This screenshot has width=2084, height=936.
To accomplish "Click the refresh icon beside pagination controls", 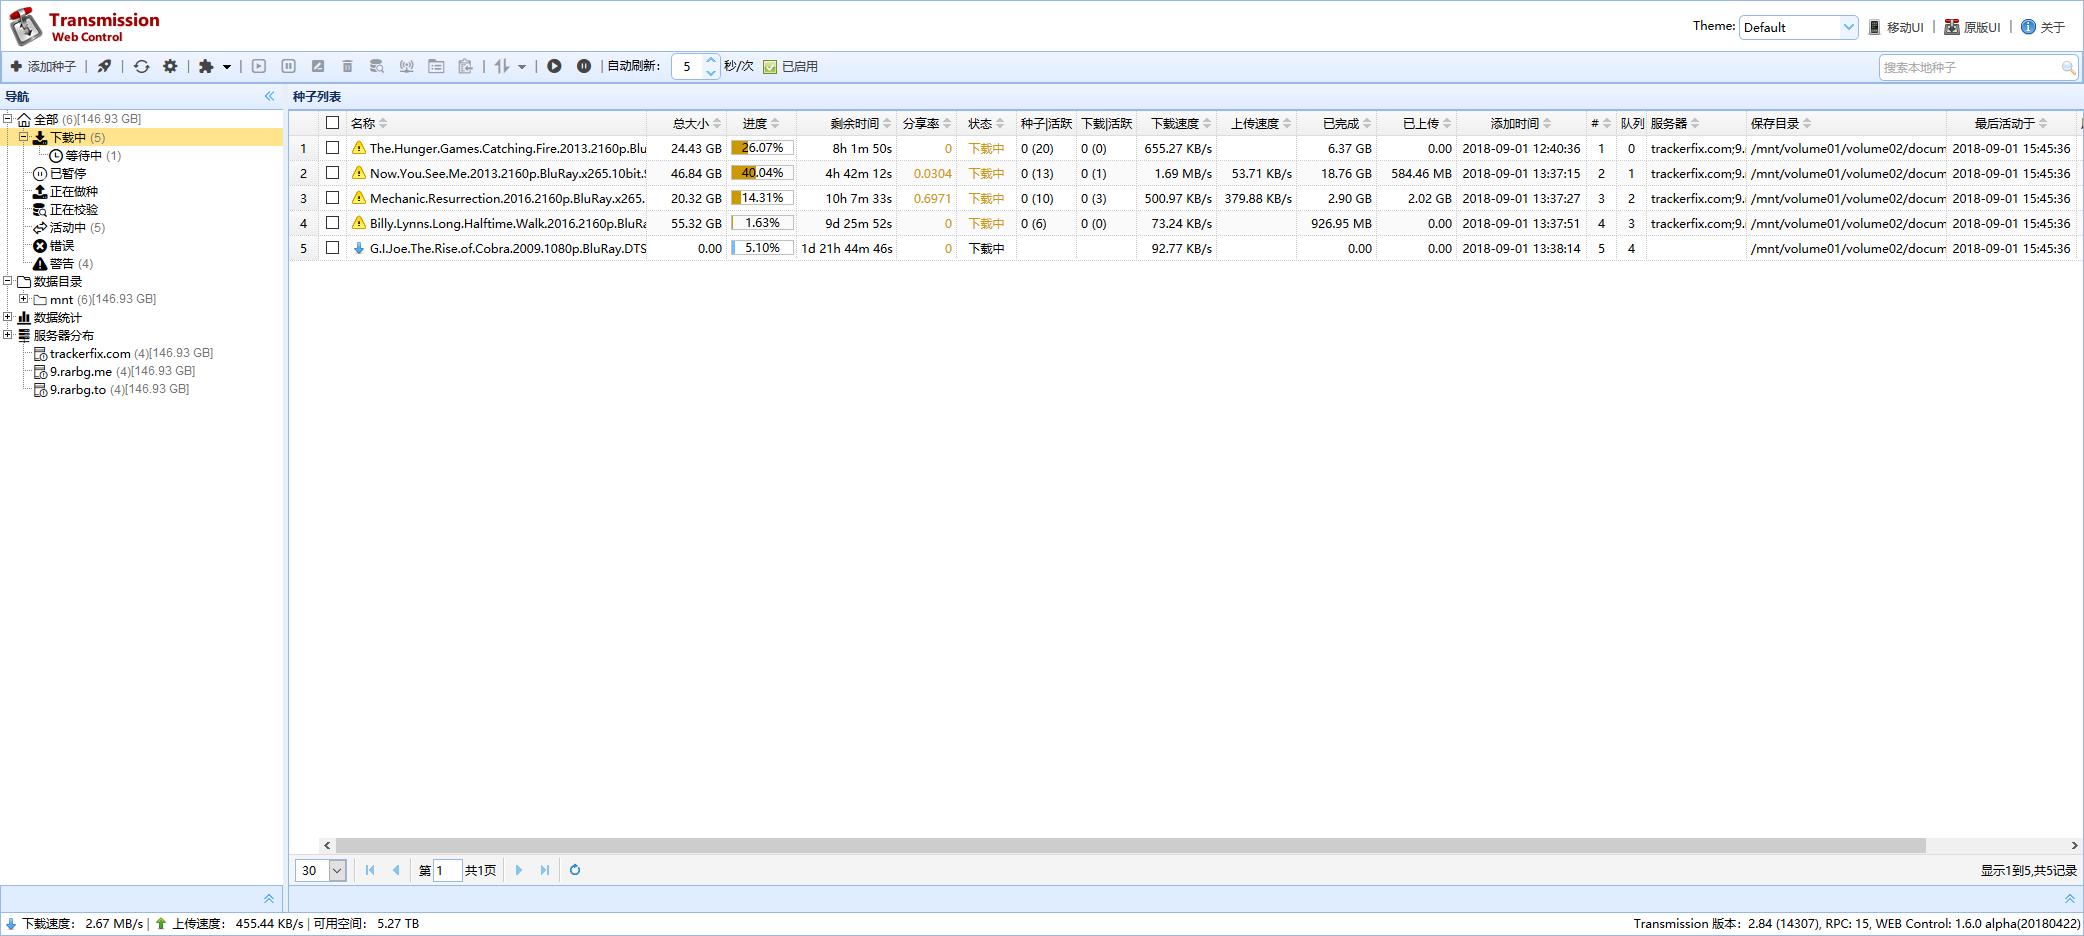I will [x=575, y=870].
